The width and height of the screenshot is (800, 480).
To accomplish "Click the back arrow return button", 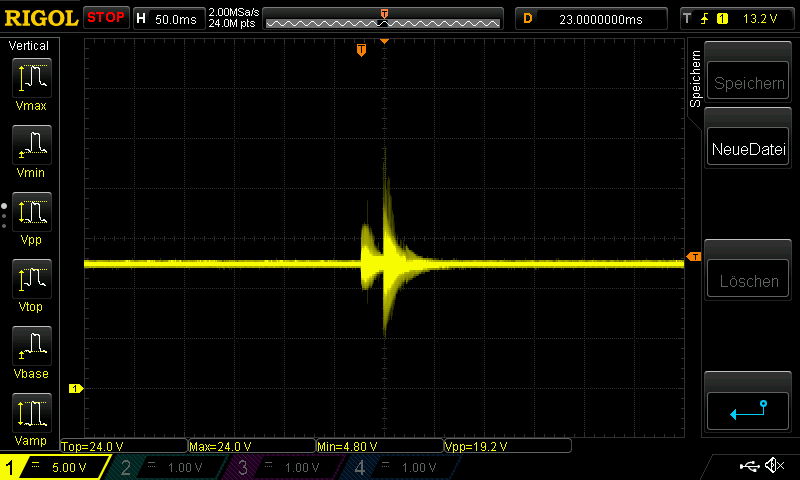I will pyautogui.click(x=749, y=409).
